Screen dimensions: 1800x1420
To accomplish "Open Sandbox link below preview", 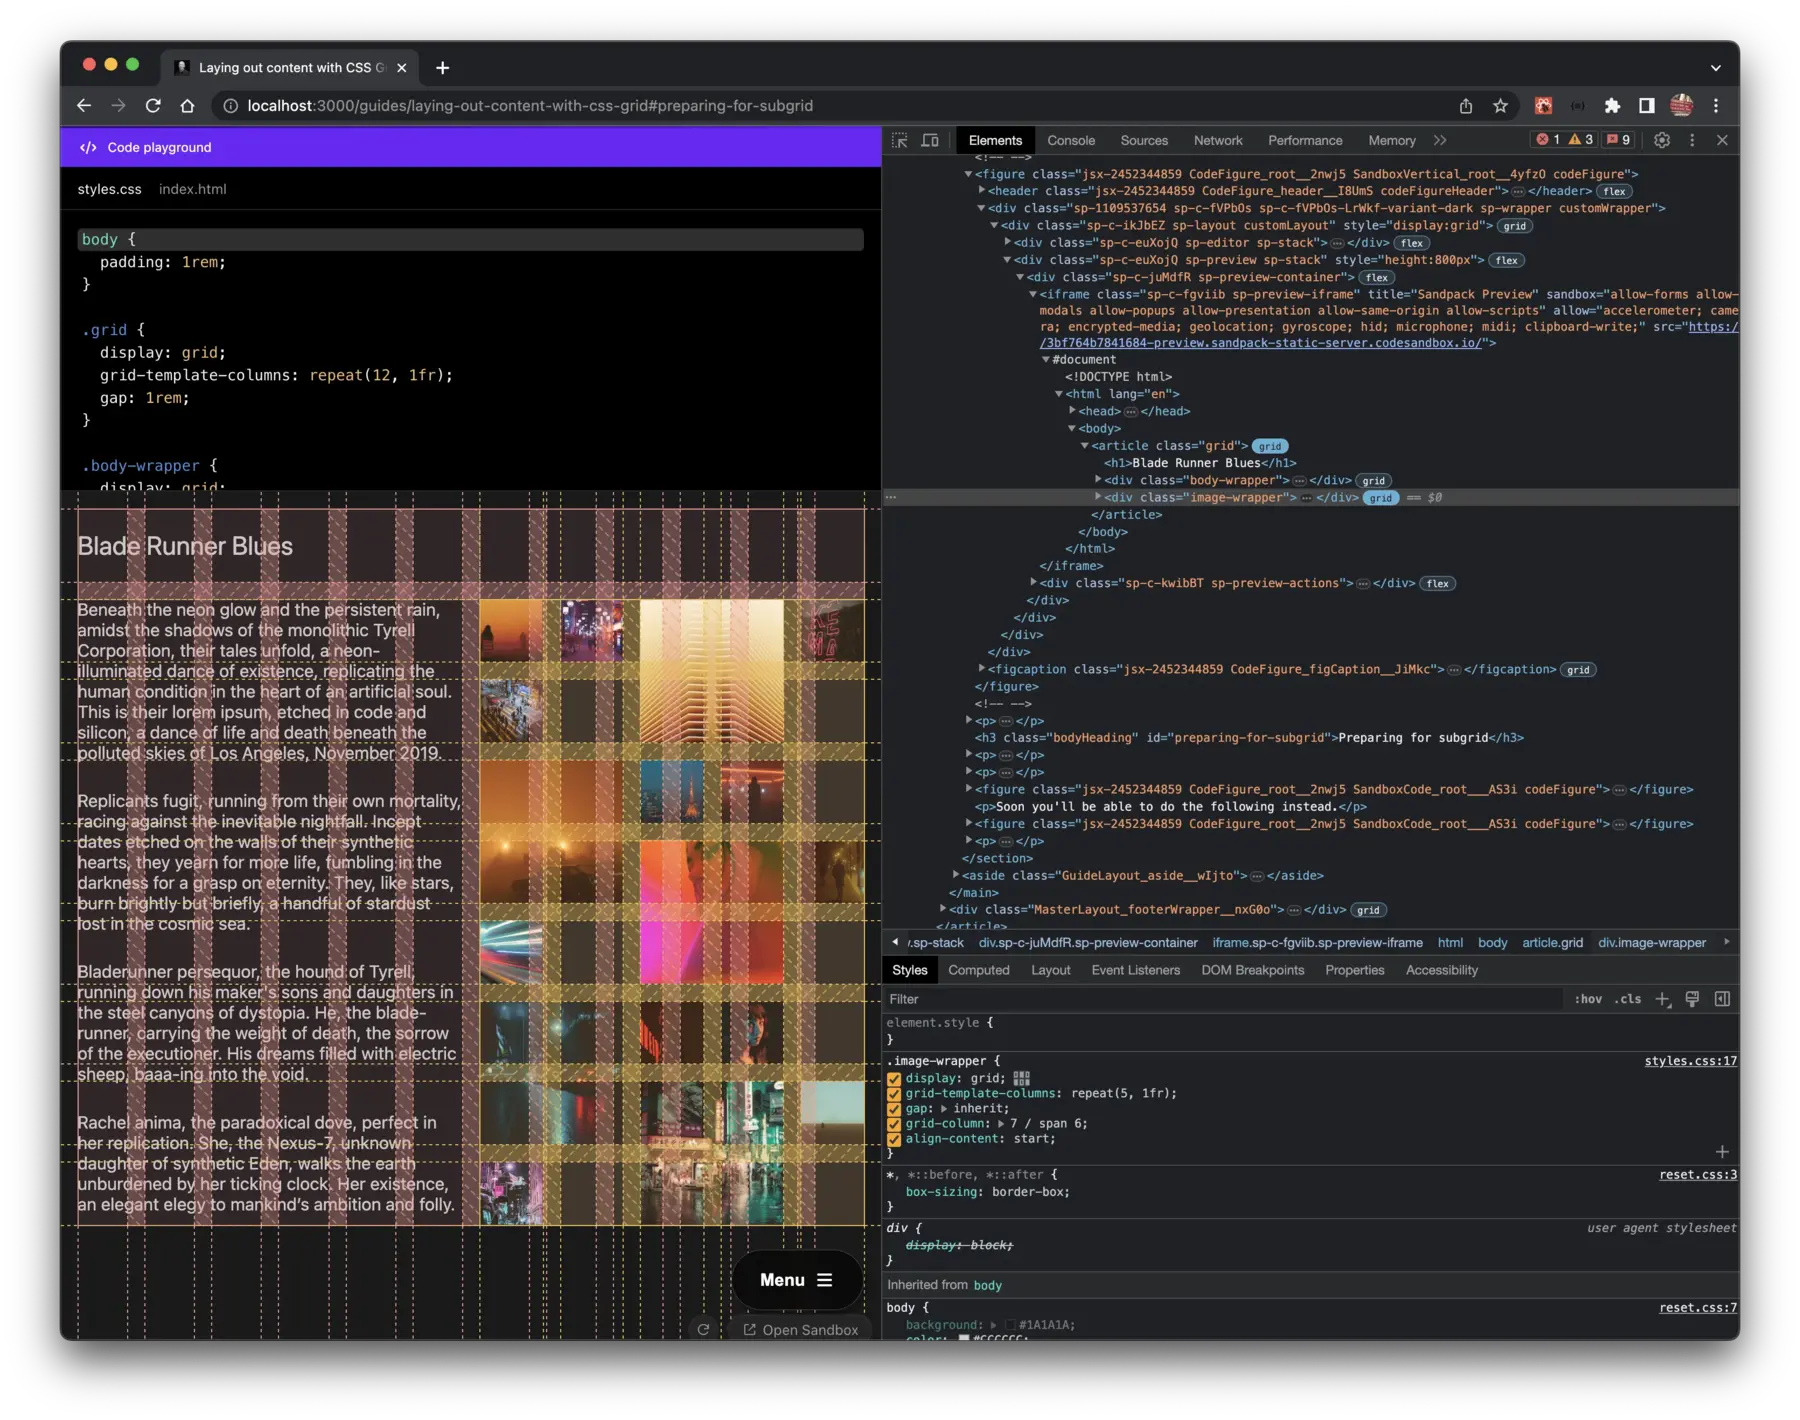I will coord(801,1330).
